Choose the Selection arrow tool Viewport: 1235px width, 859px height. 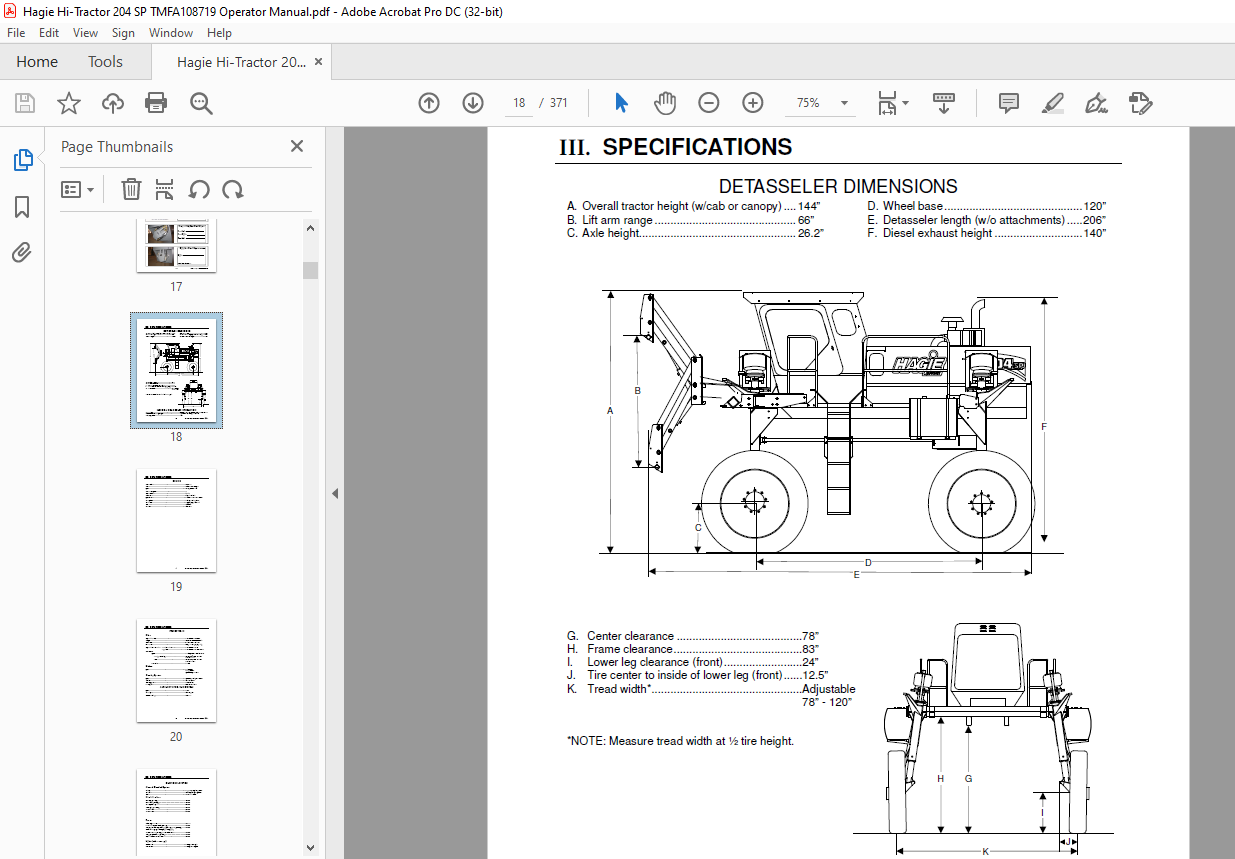coord(621,103)
